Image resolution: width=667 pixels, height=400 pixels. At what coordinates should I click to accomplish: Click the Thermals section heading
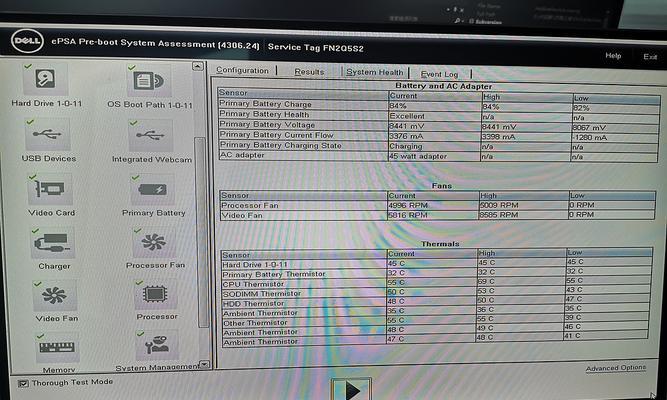tap(440, 244)
